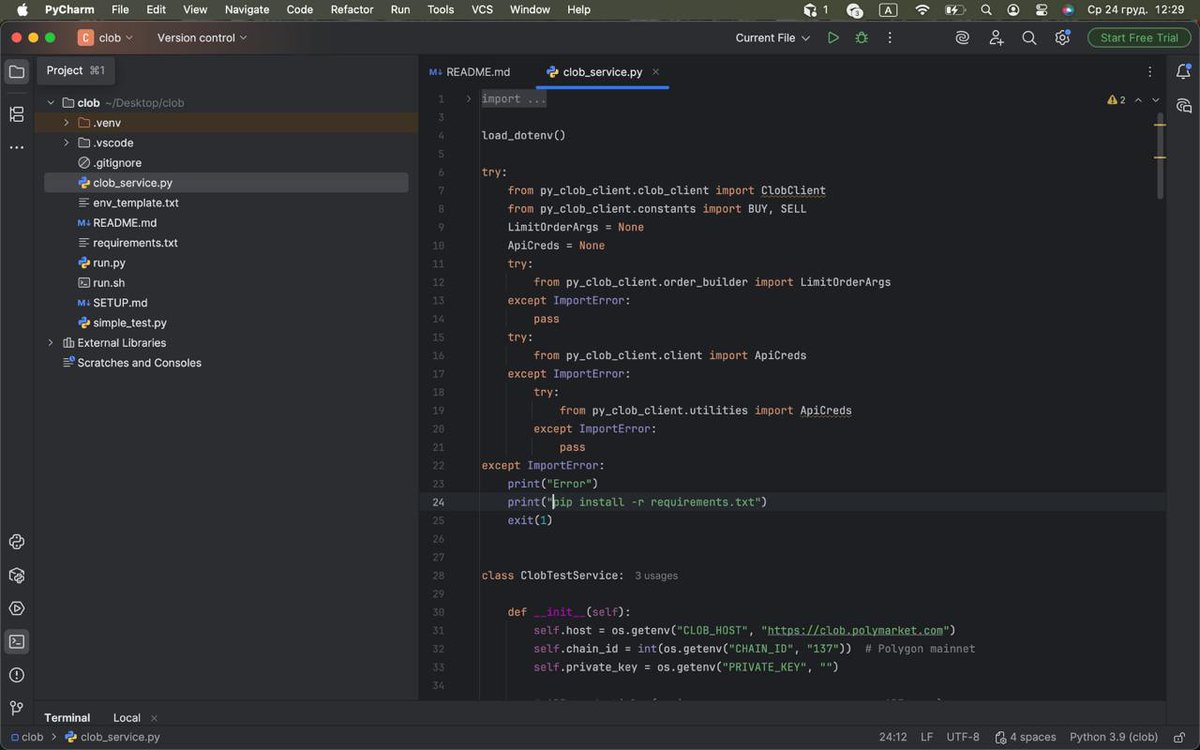The width and height of the screenshot is (1200, 750).
Task: Open the Structure tool window
Action: coord(16,114)
